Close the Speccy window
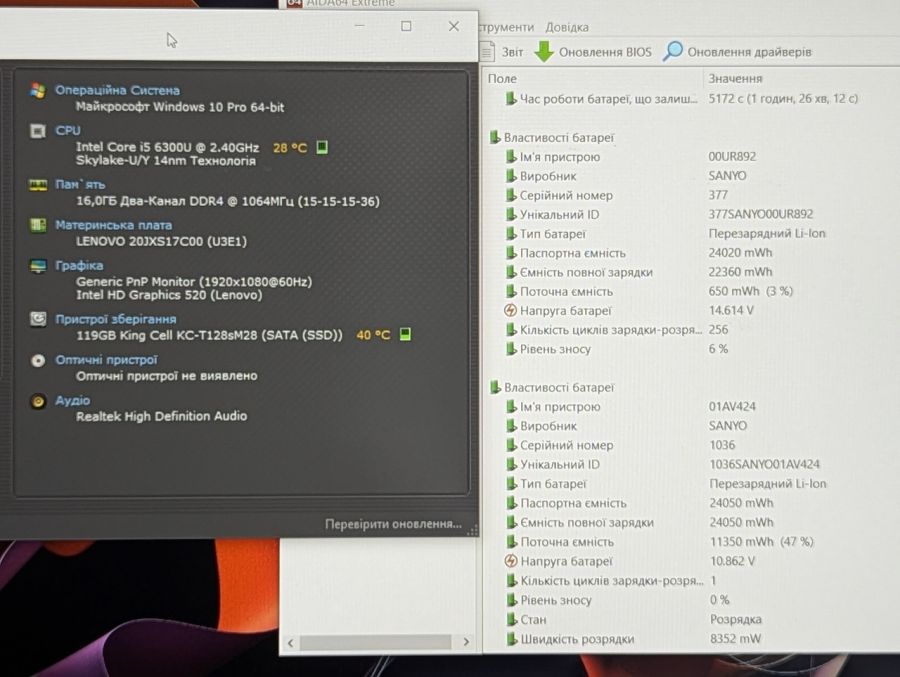Image resolution: width=900 pixels, height=677 pixels. pyautogui.click(x=453, y=26)
